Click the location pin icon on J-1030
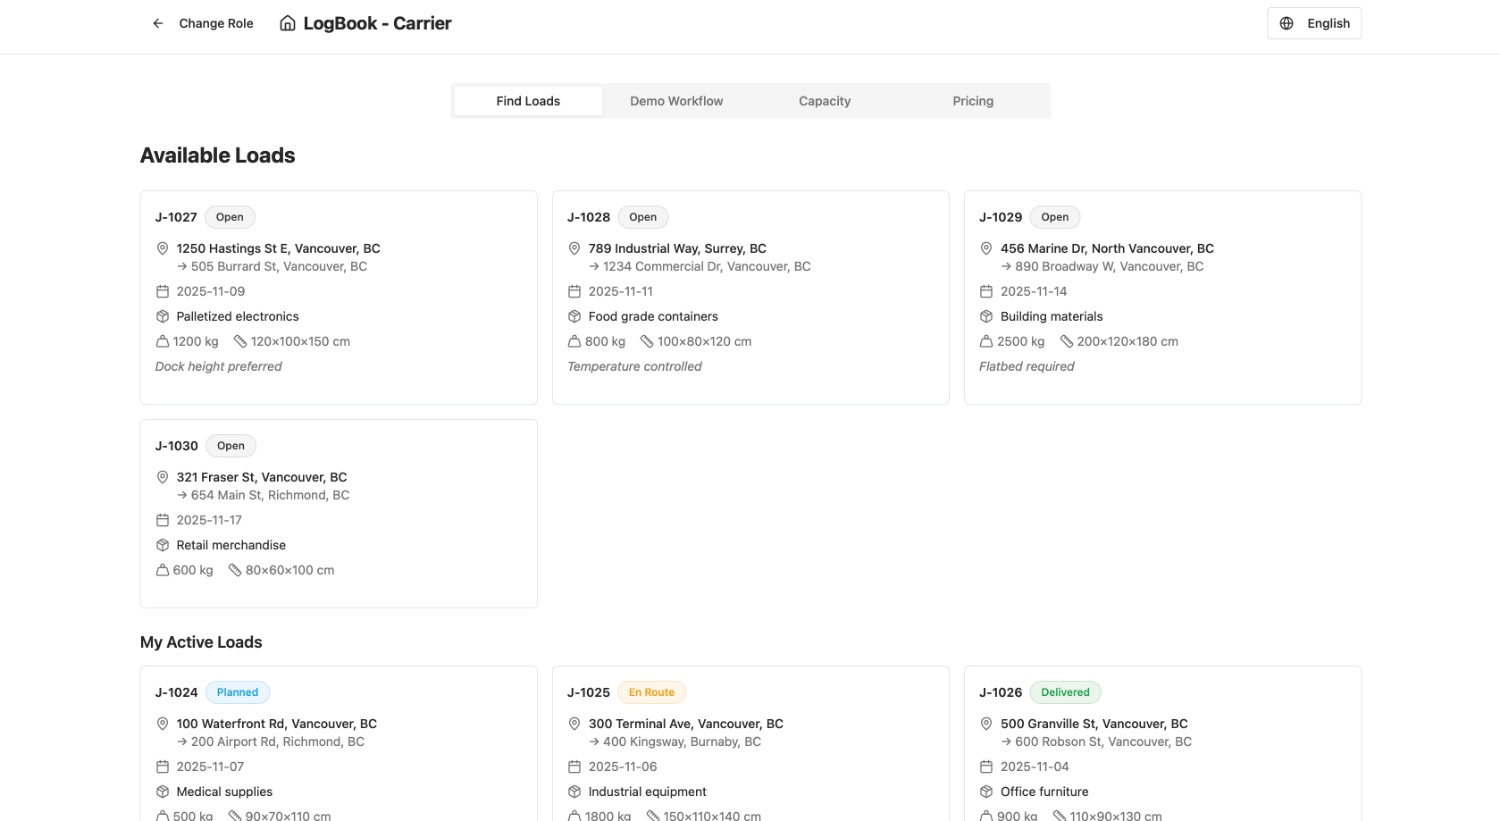This screenshot has width=1500, height=821. (x=162, y=477)
